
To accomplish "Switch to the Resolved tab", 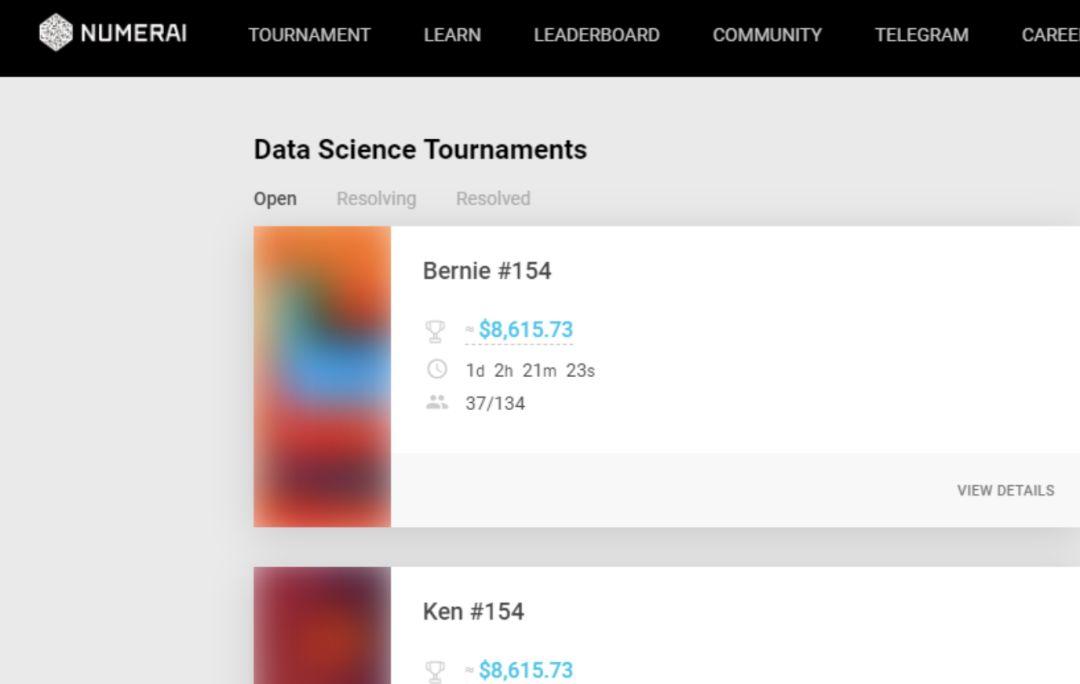I will 493,198.
